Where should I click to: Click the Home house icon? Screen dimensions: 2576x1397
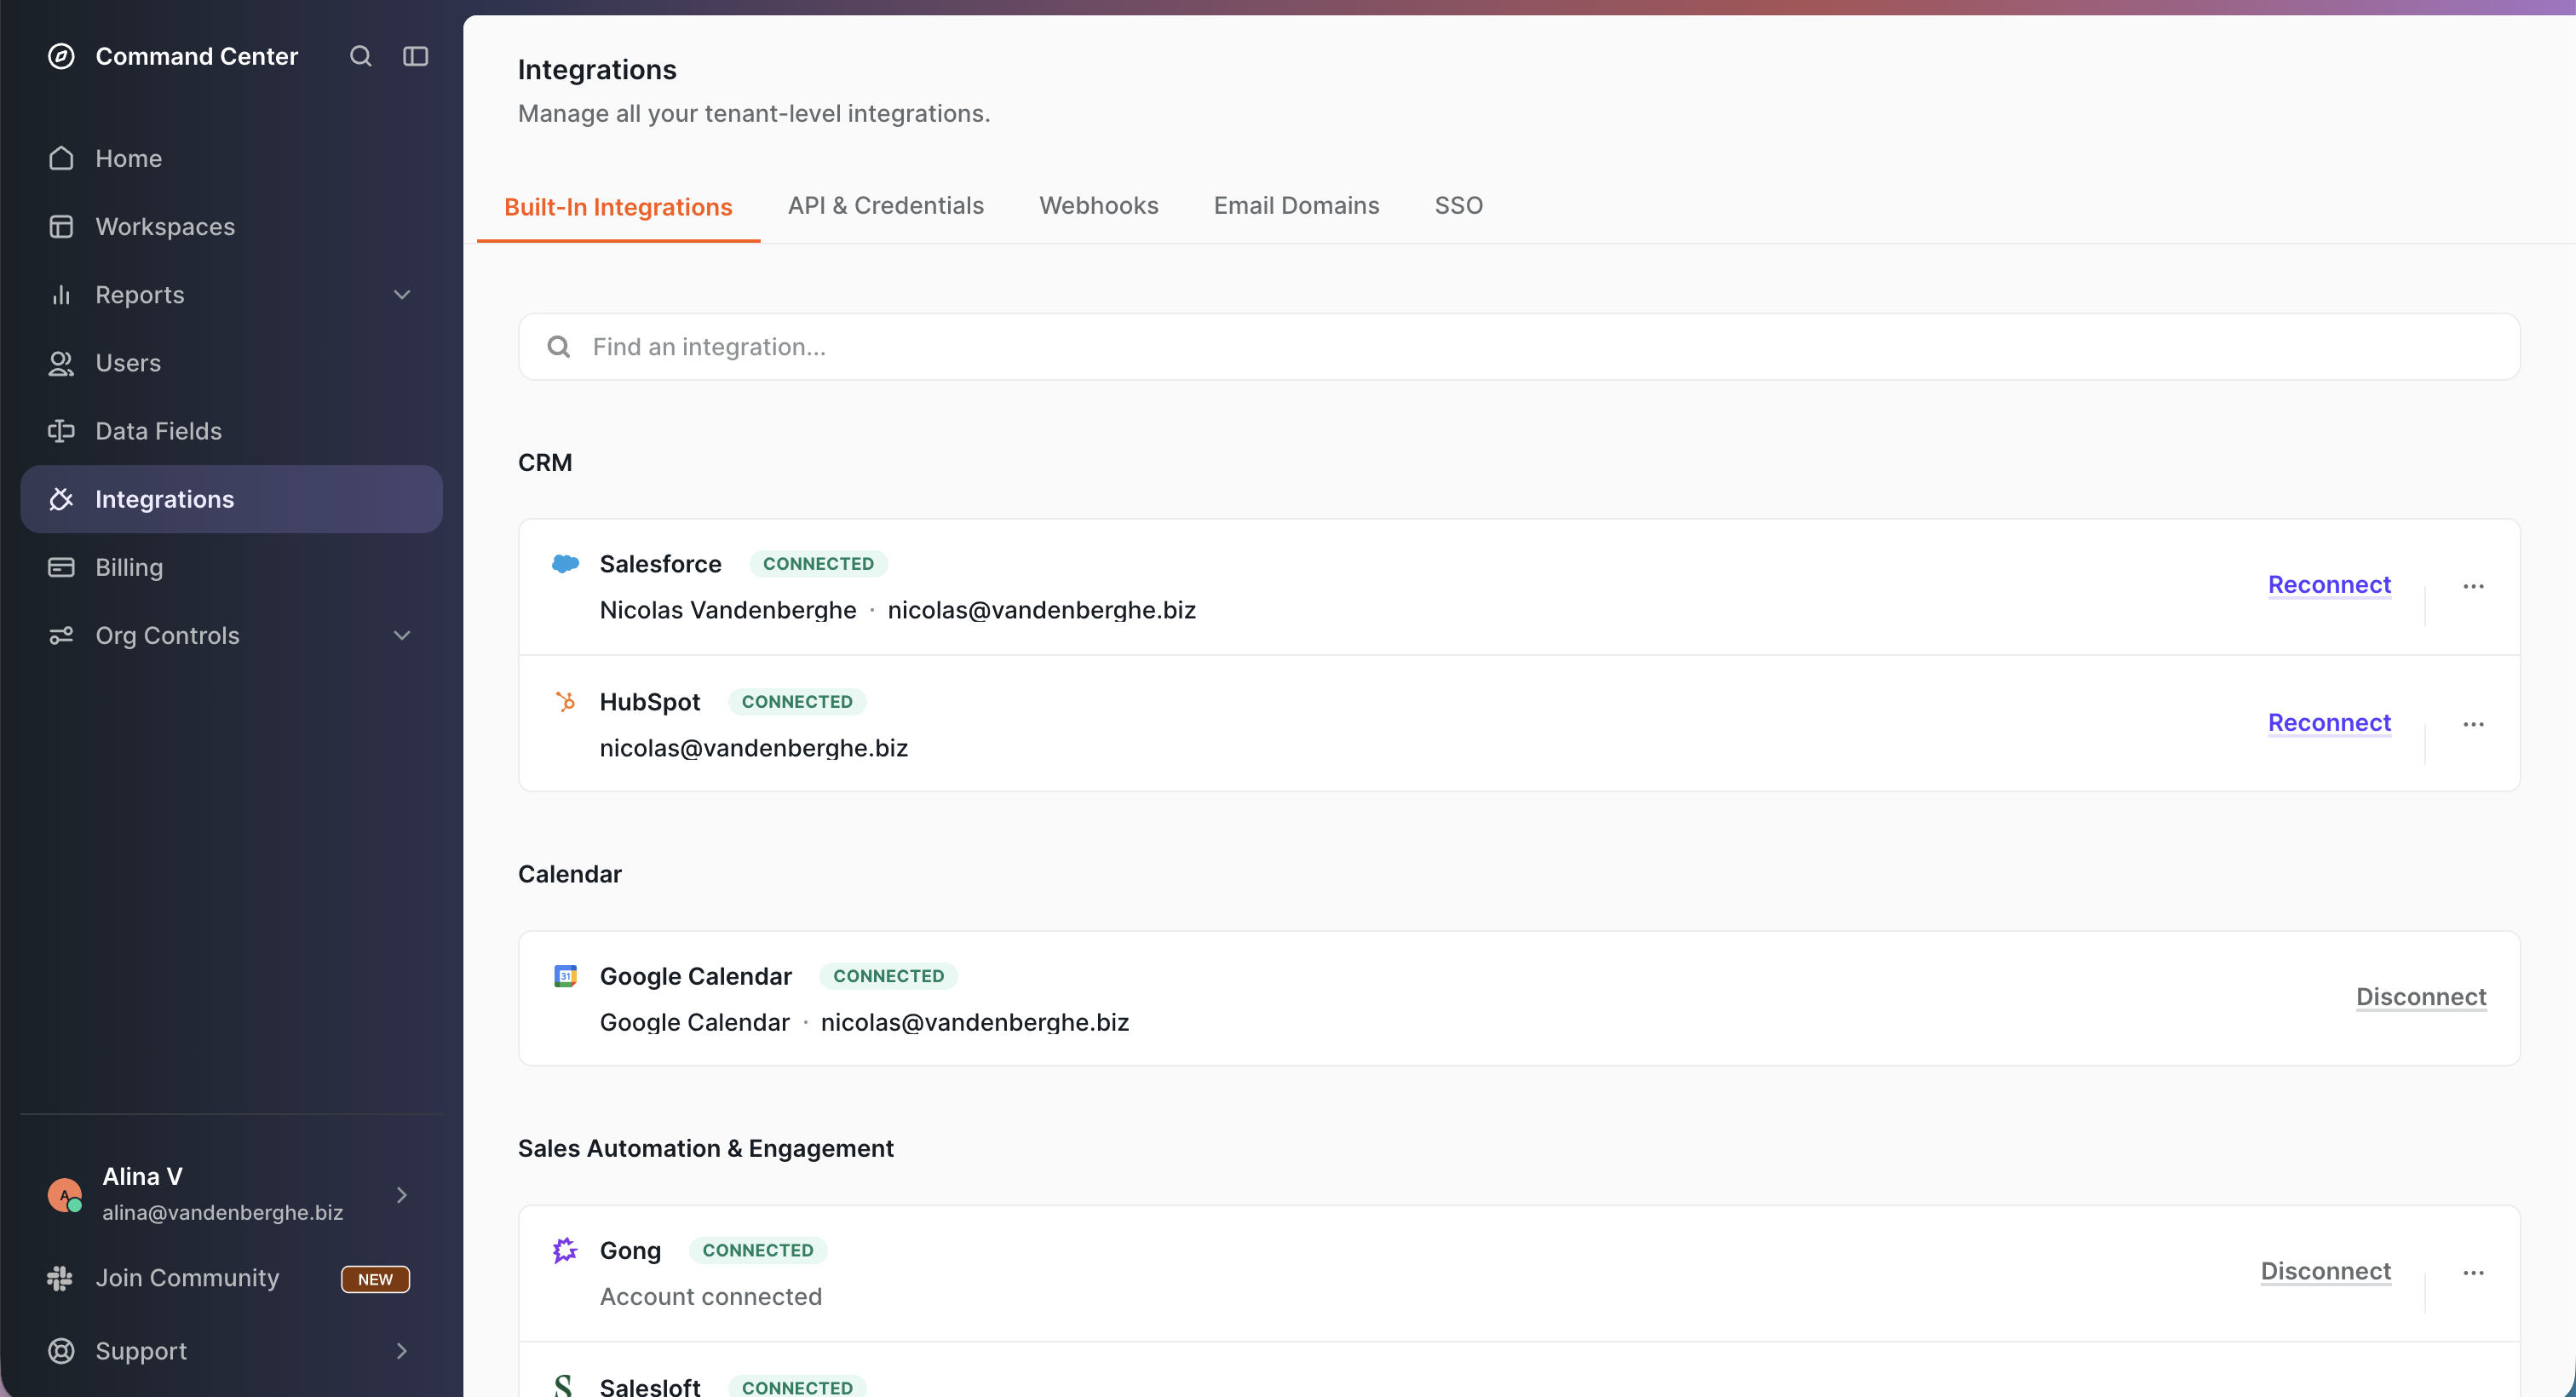(61, 158)
